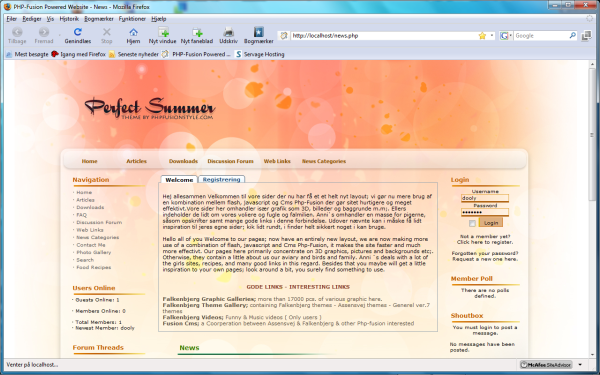Click Home in the top navigation bar
Viewport: 600px width, 375px height.
click(x=89, y=161)
